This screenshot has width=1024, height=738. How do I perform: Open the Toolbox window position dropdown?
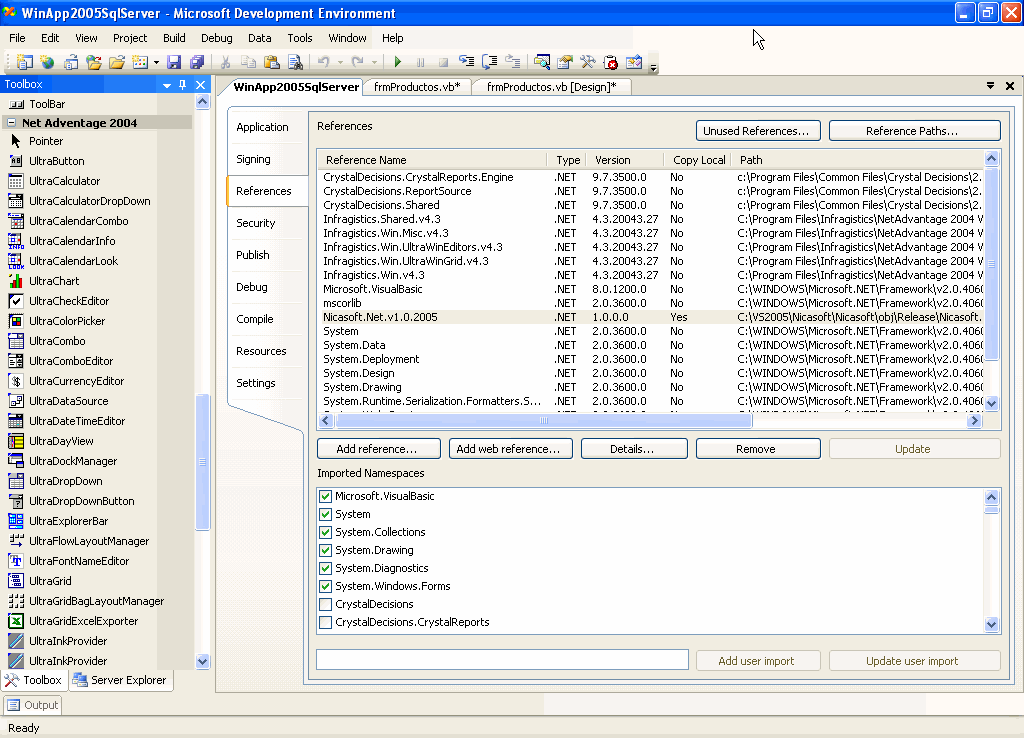(x=167, y=85)
